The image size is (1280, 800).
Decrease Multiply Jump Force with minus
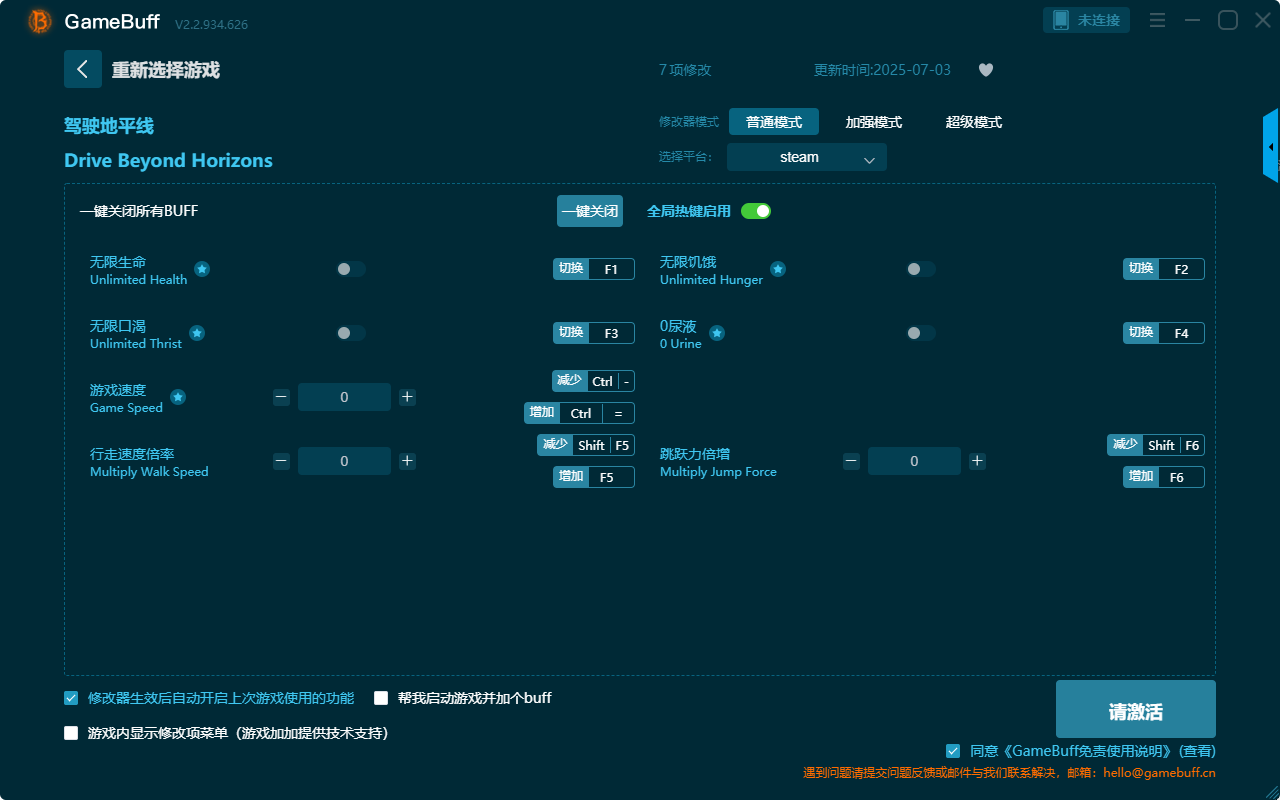pos(851,461)
